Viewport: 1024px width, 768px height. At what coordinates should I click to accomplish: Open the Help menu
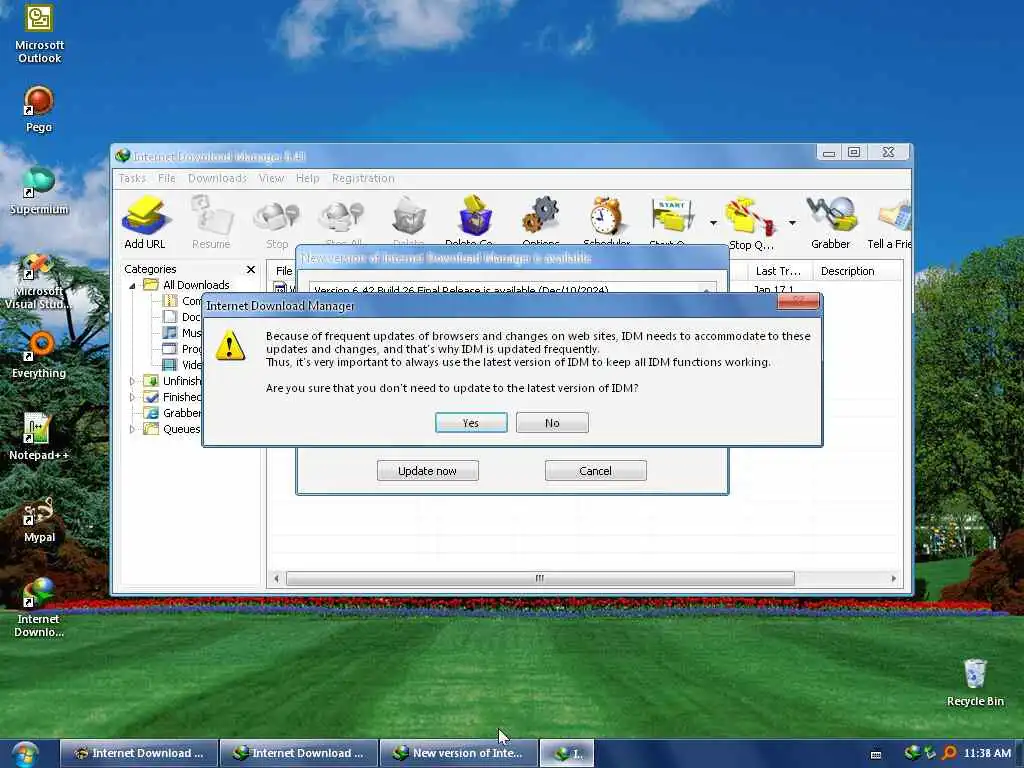pyautogui.click(x=308, y=178)
